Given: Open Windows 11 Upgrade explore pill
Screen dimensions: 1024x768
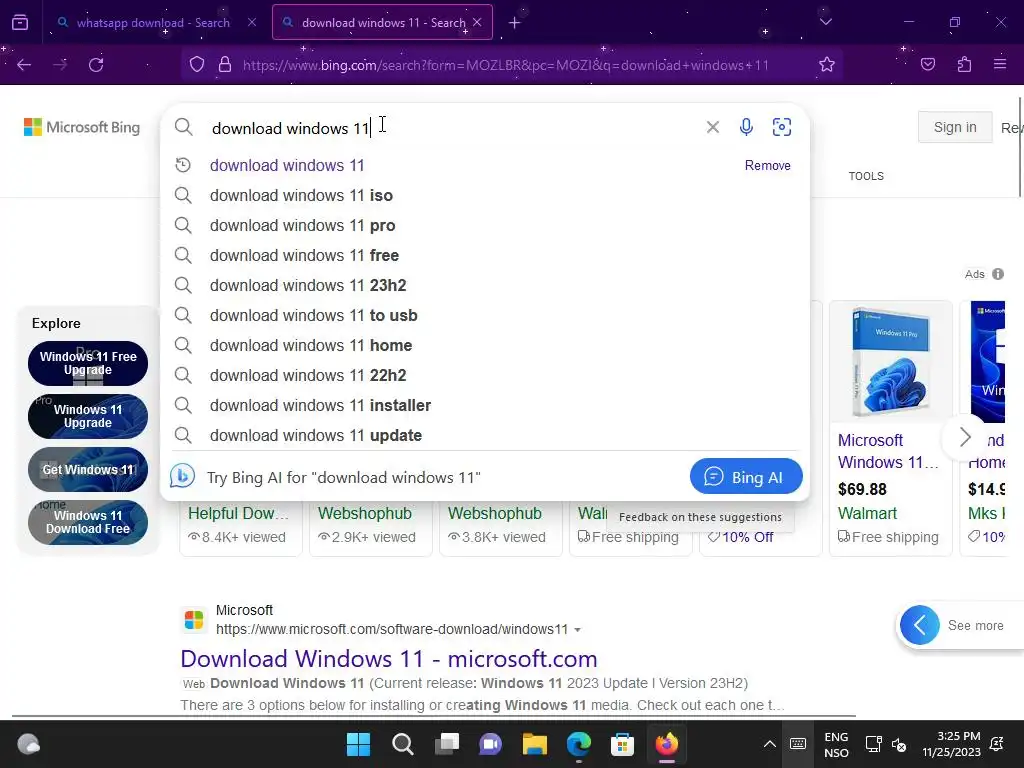Looking at the screenshot, I should coord(88,416).
